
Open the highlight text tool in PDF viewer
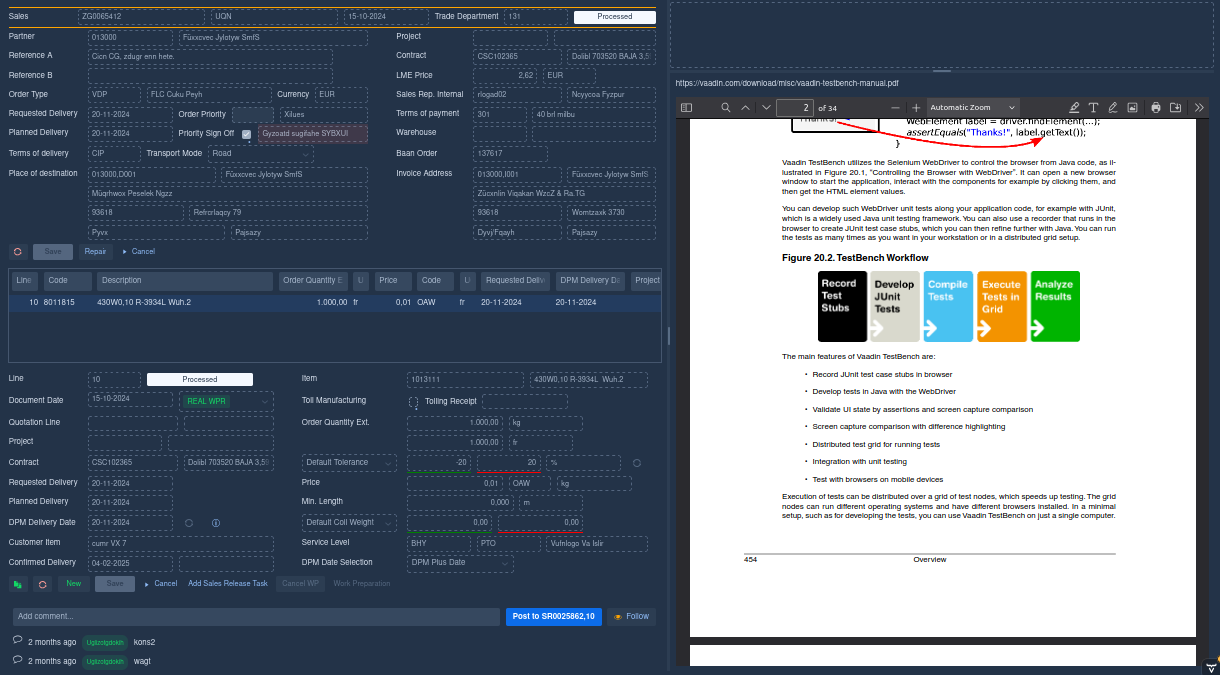[x=1074, y=107]
